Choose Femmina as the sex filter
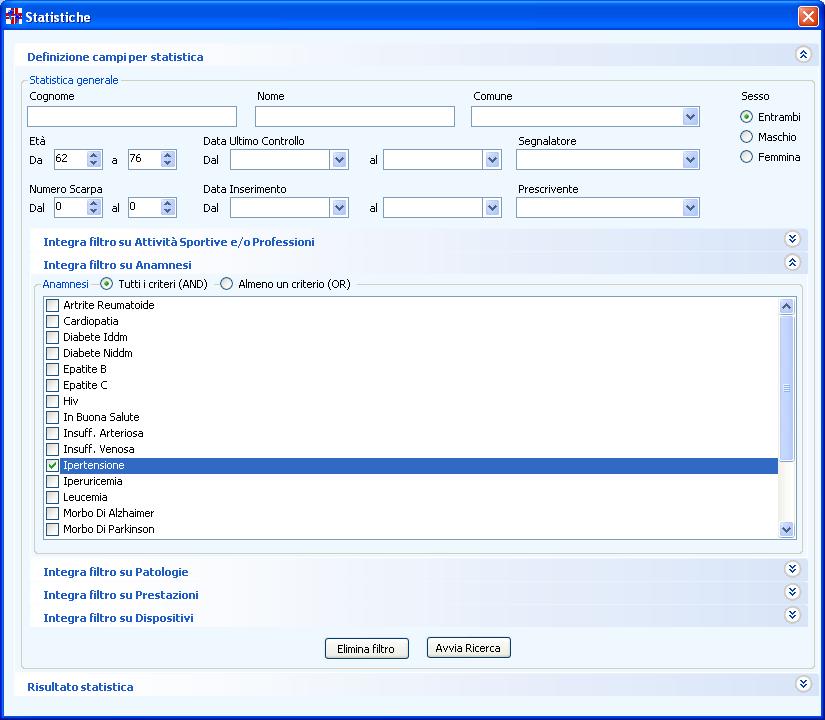 point(746,157)
